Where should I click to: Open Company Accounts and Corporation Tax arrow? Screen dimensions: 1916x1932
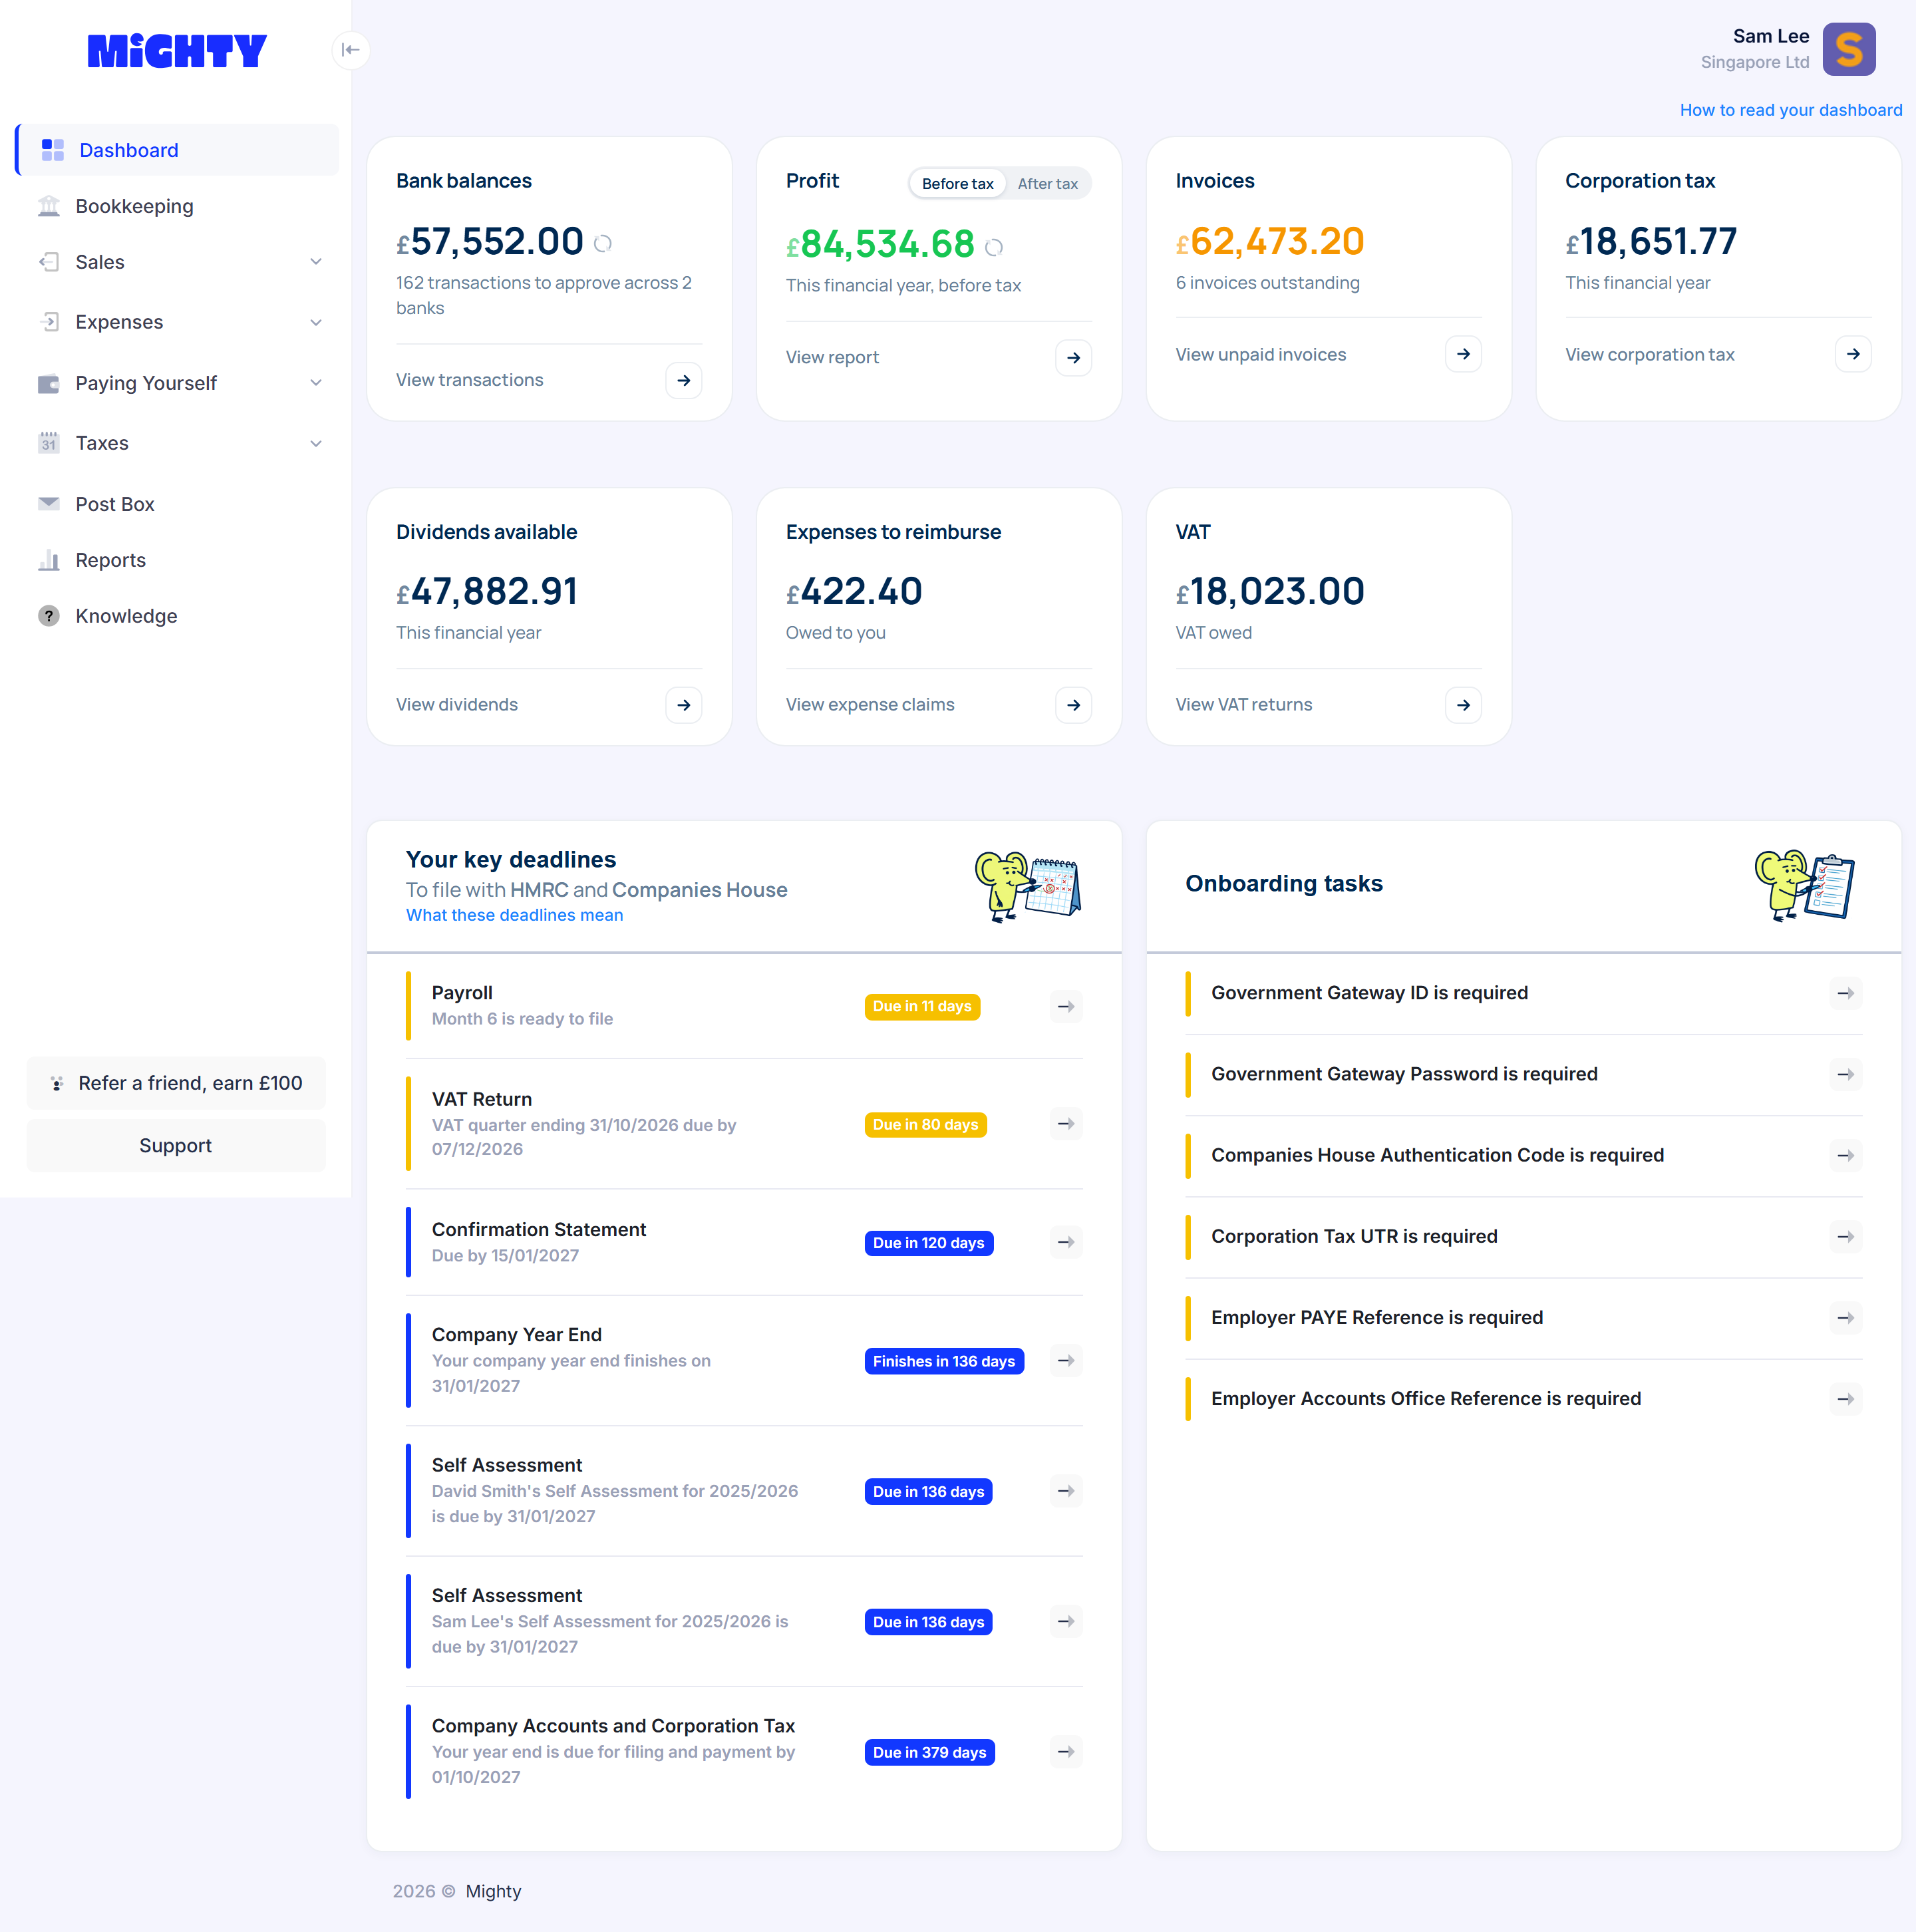(x=1066, y=1751)
